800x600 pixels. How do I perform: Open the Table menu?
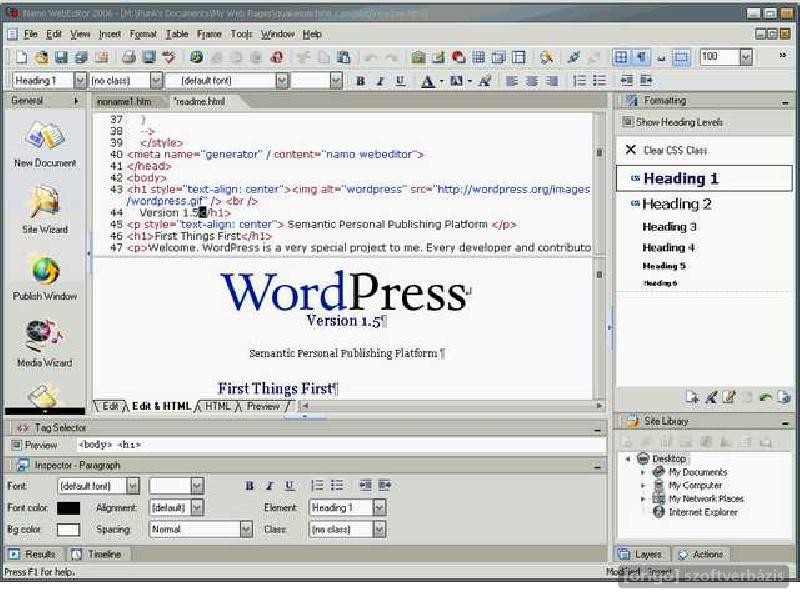177,34
